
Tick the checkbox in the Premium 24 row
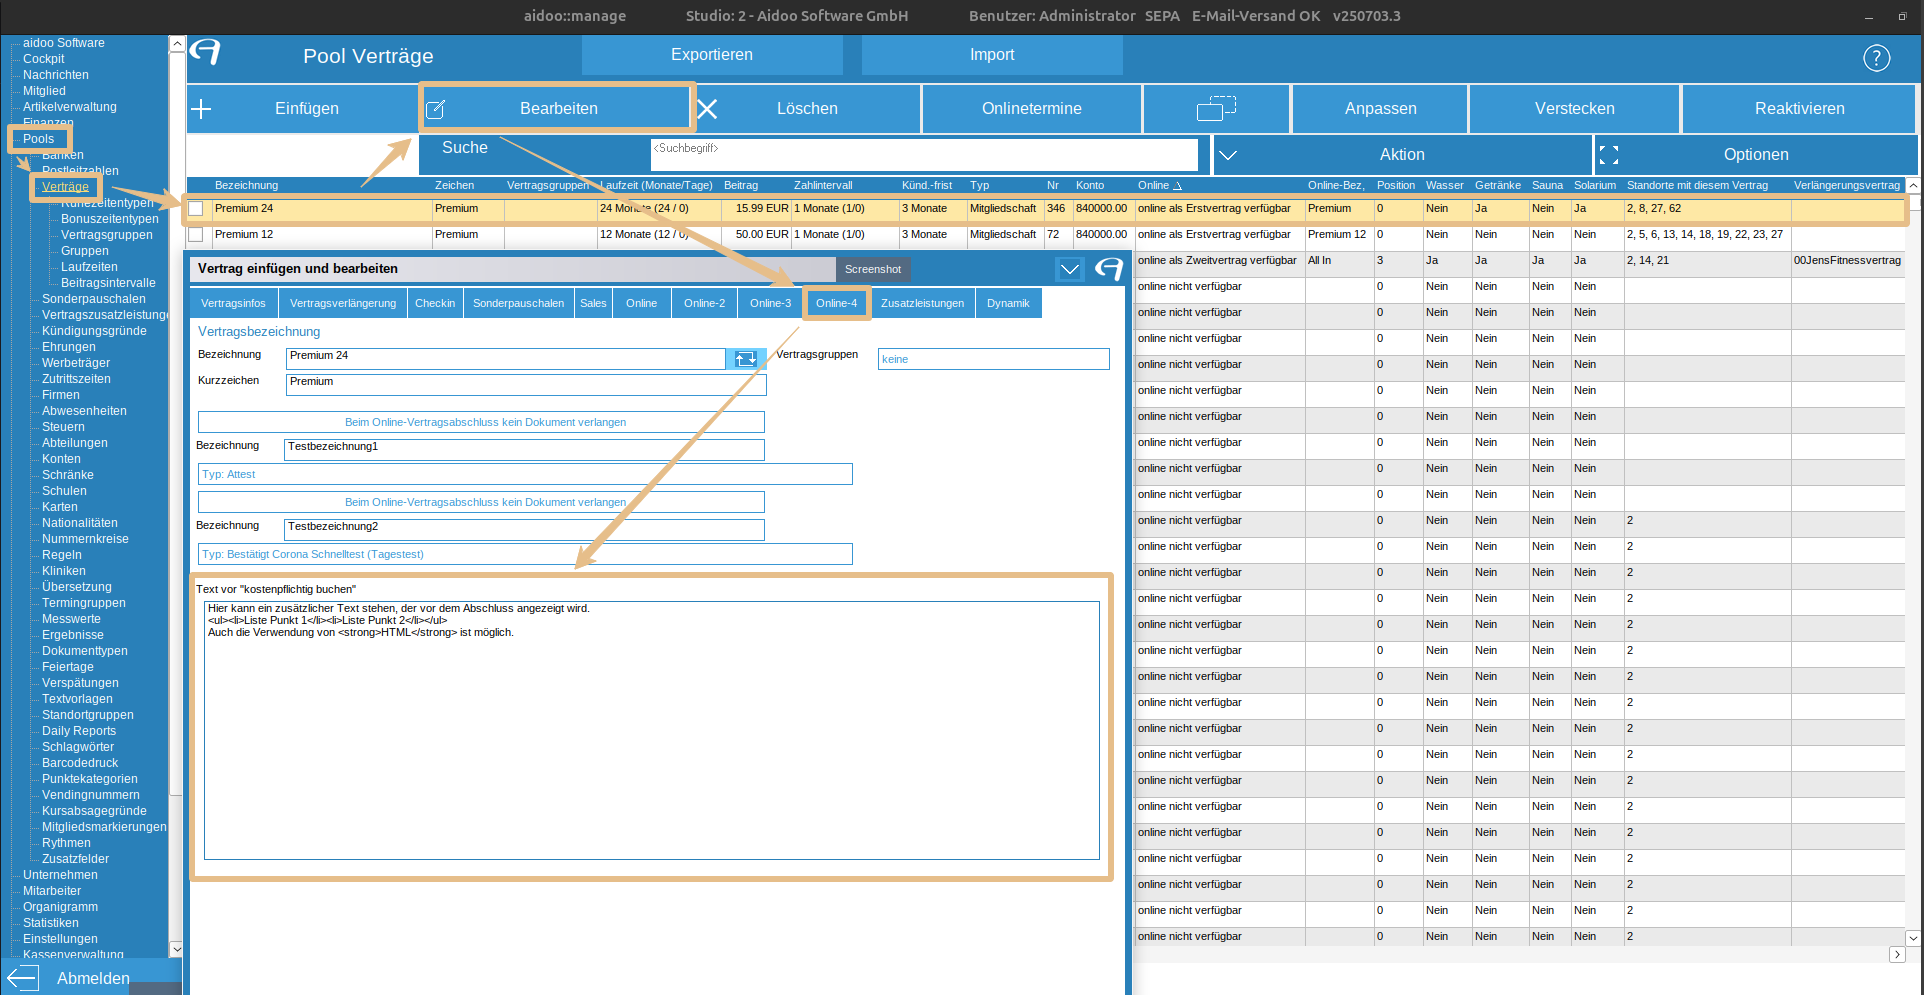pyautogui.click(x=196, y=209)
